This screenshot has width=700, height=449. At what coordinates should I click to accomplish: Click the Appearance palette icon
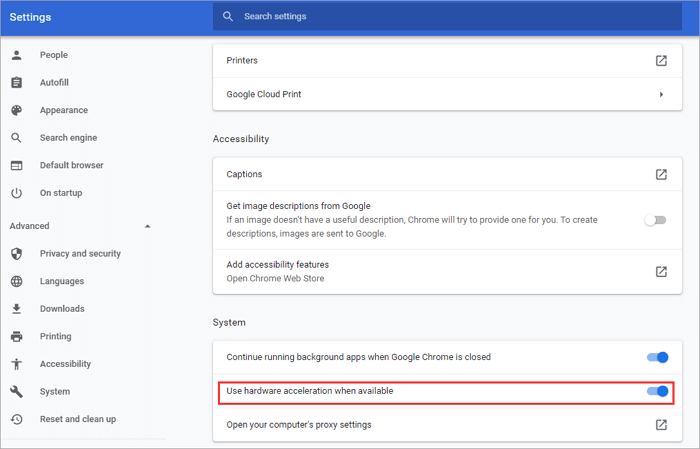coord(17,110)
